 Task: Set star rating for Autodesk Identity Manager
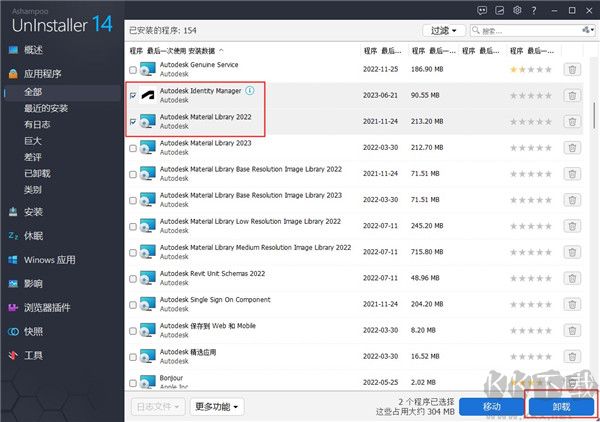coord(531,96)
